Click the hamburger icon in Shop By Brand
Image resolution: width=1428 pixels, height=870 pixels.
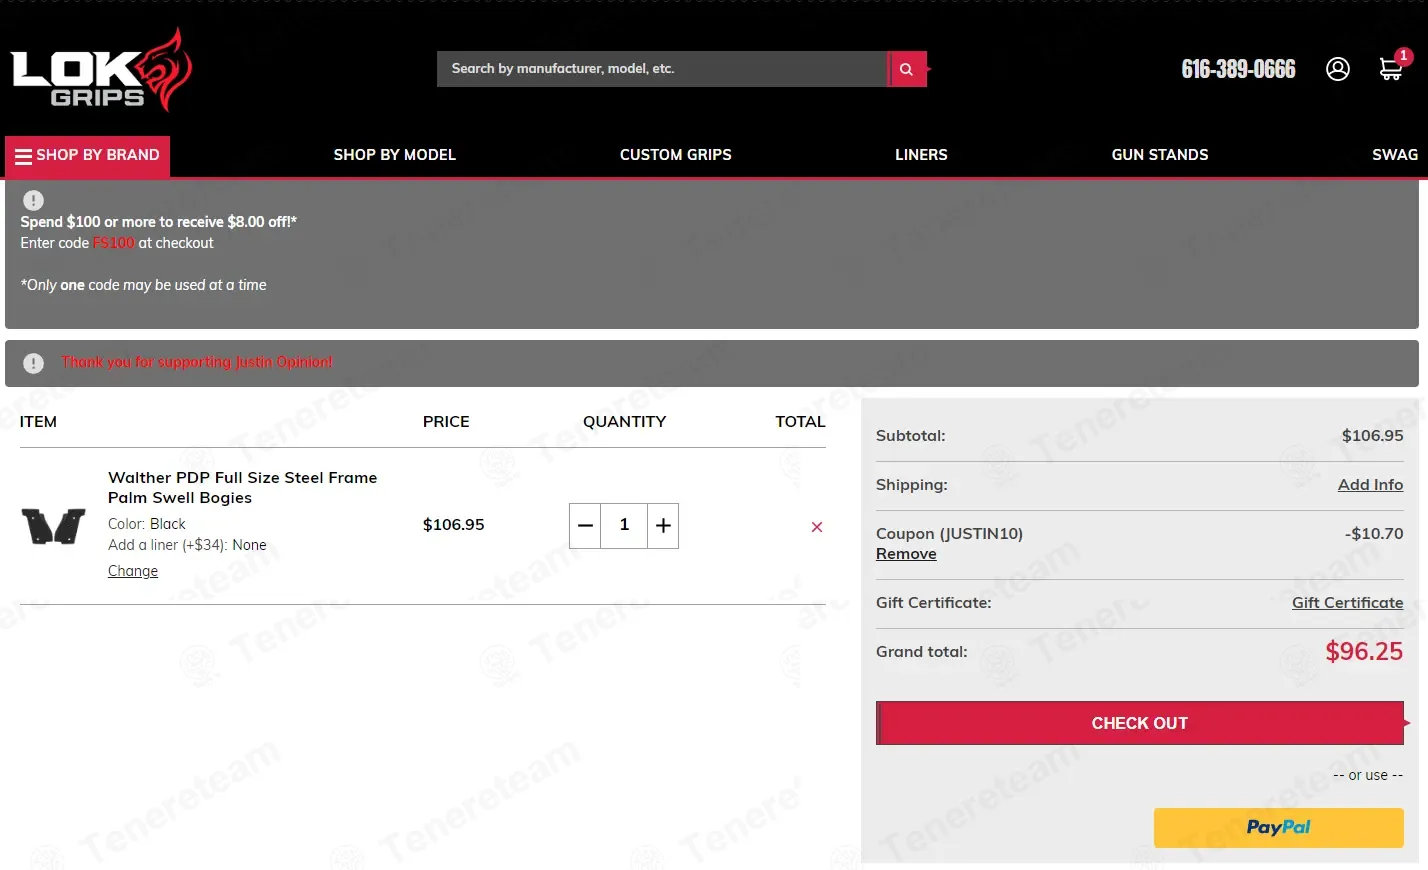[x=23, y=156]
